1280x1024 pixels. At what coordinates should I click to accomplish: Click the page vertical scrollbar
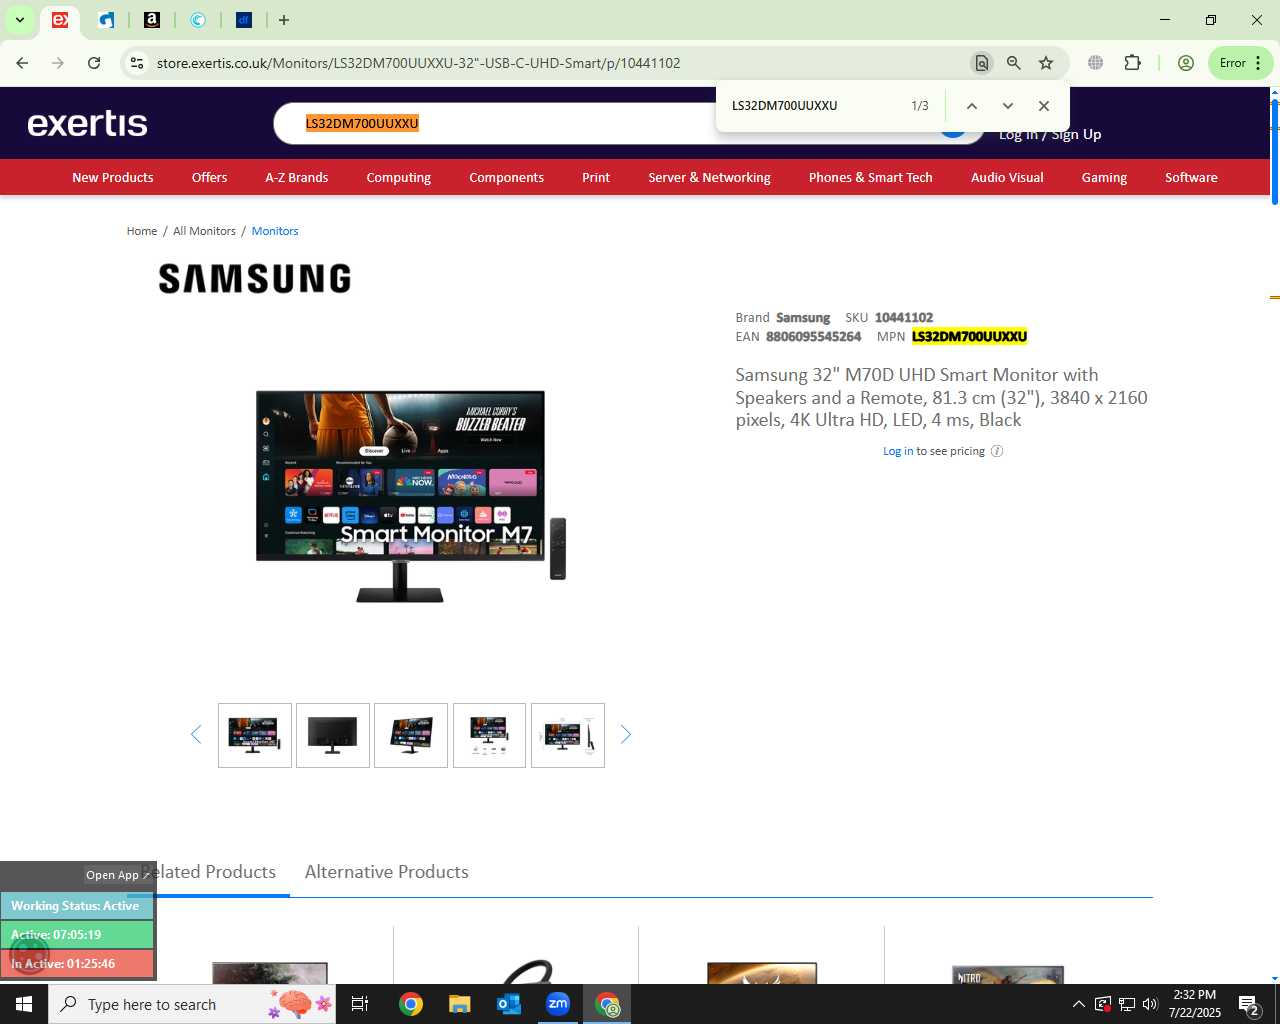1274,150
